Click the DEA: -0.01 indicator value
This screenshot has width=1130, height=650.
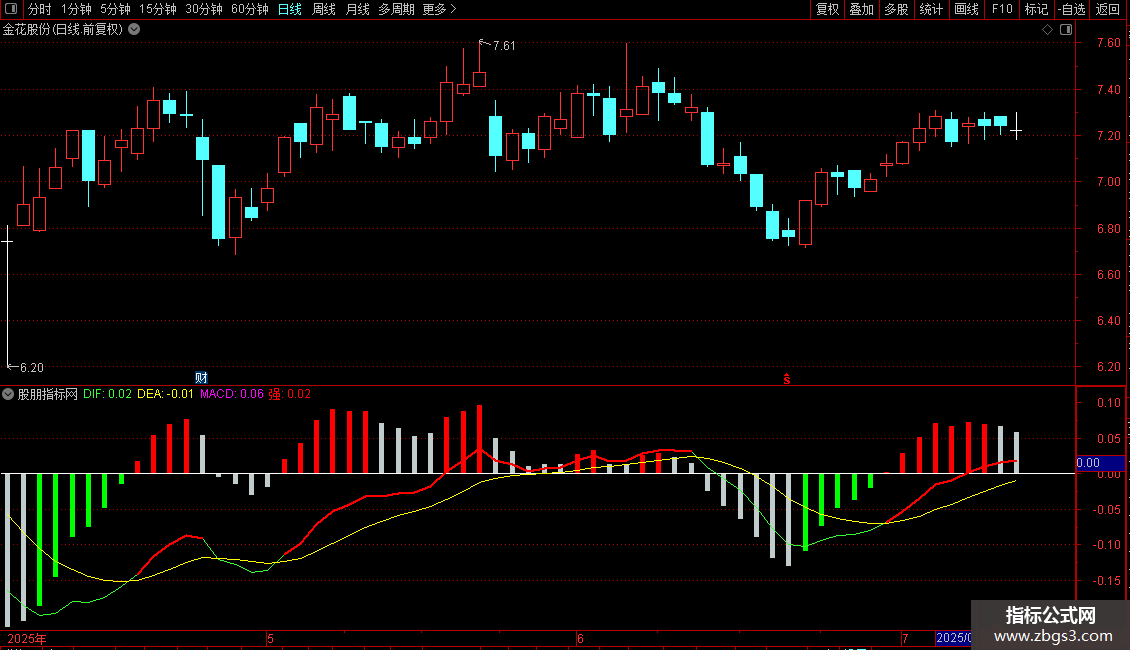coord(165,394)
